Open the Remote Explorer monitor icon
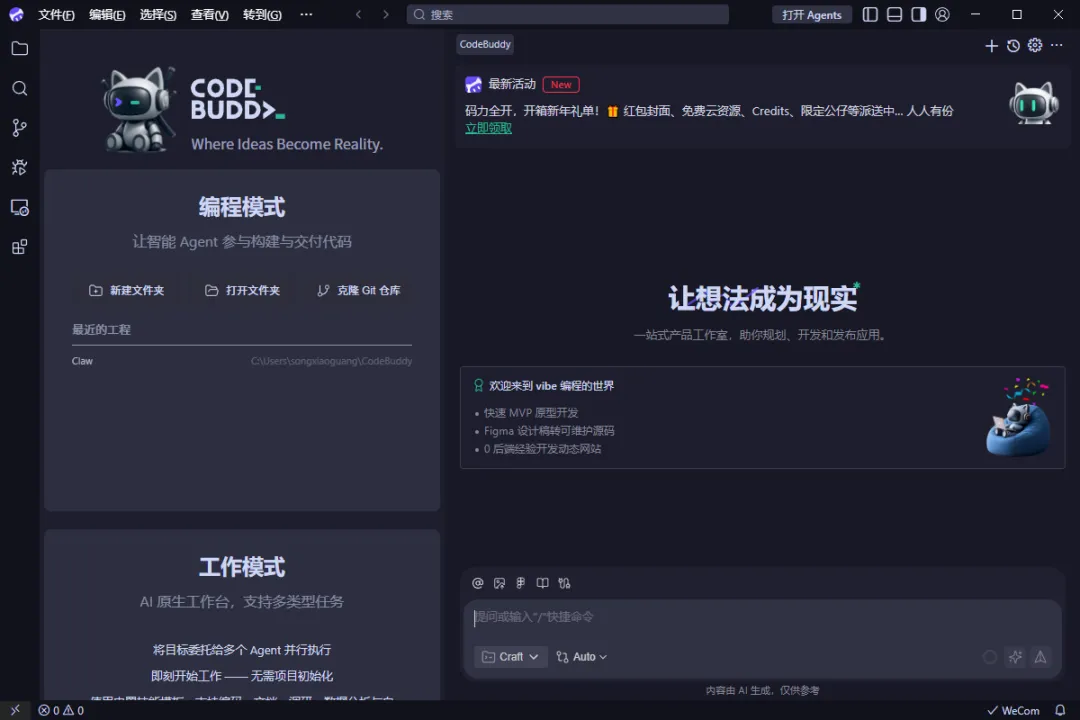Screen dimensions: 1080x720 point(19,207)
